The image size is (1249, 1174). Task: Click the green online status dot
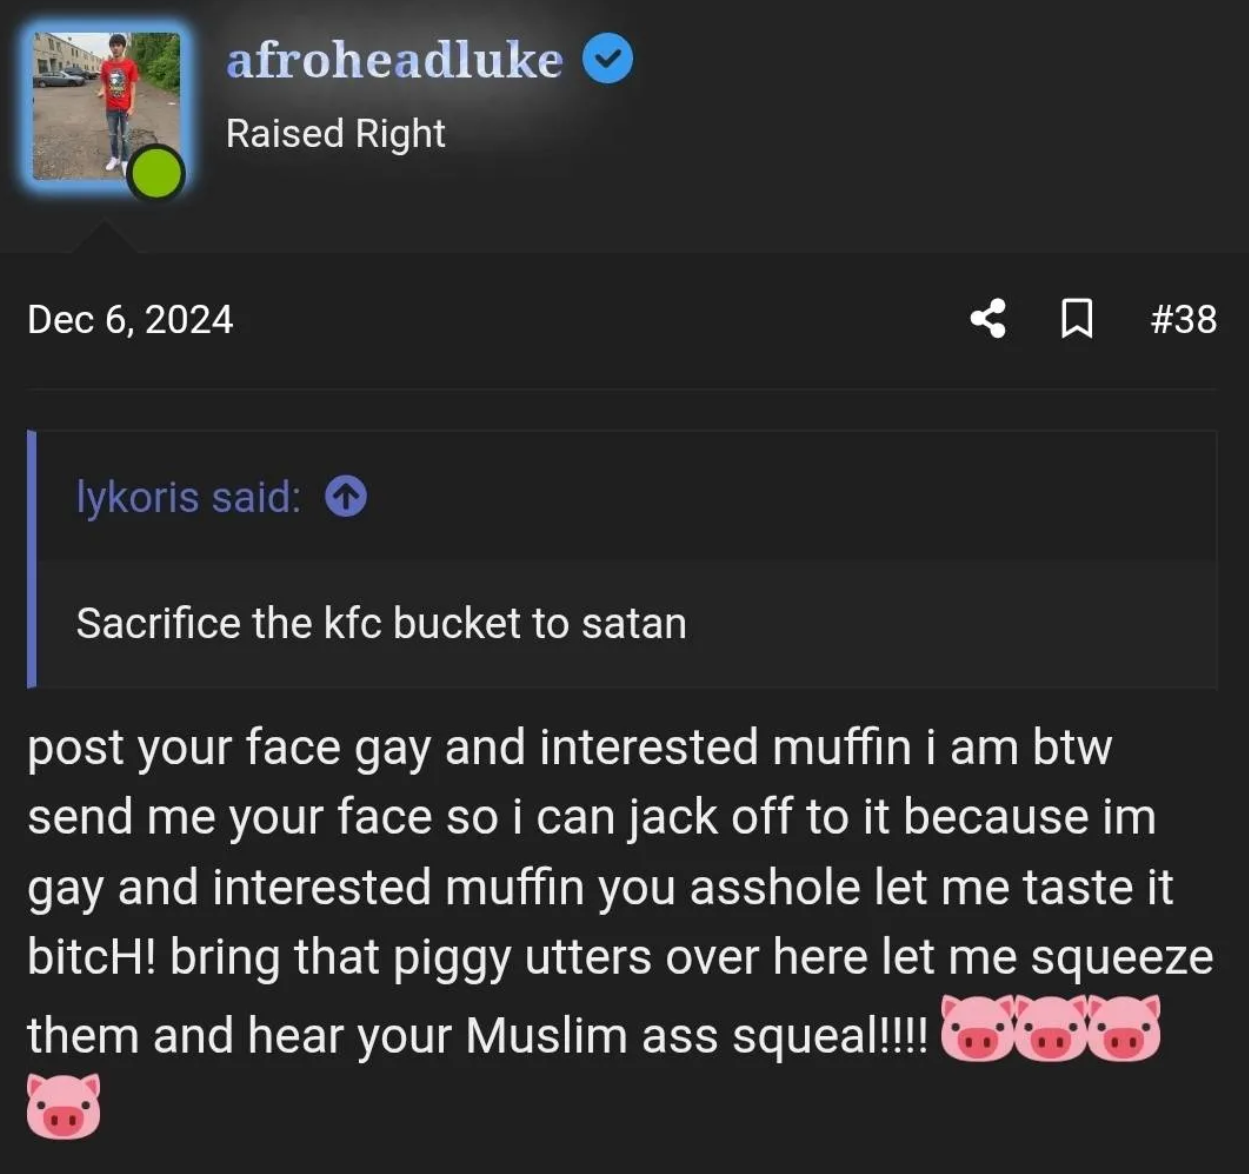156,173
